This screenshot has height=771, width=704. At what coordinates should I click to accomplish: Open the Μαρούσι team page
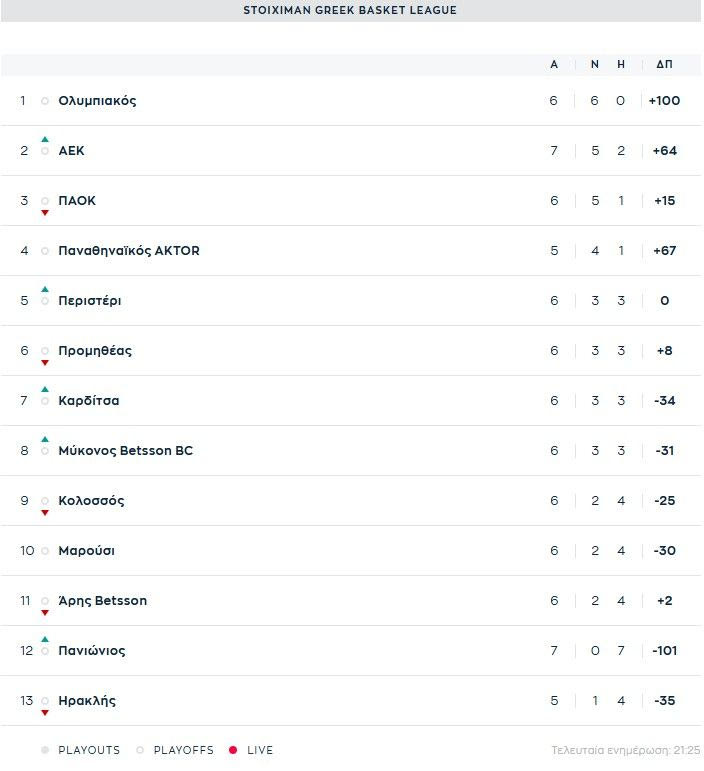tap(87, 551)
